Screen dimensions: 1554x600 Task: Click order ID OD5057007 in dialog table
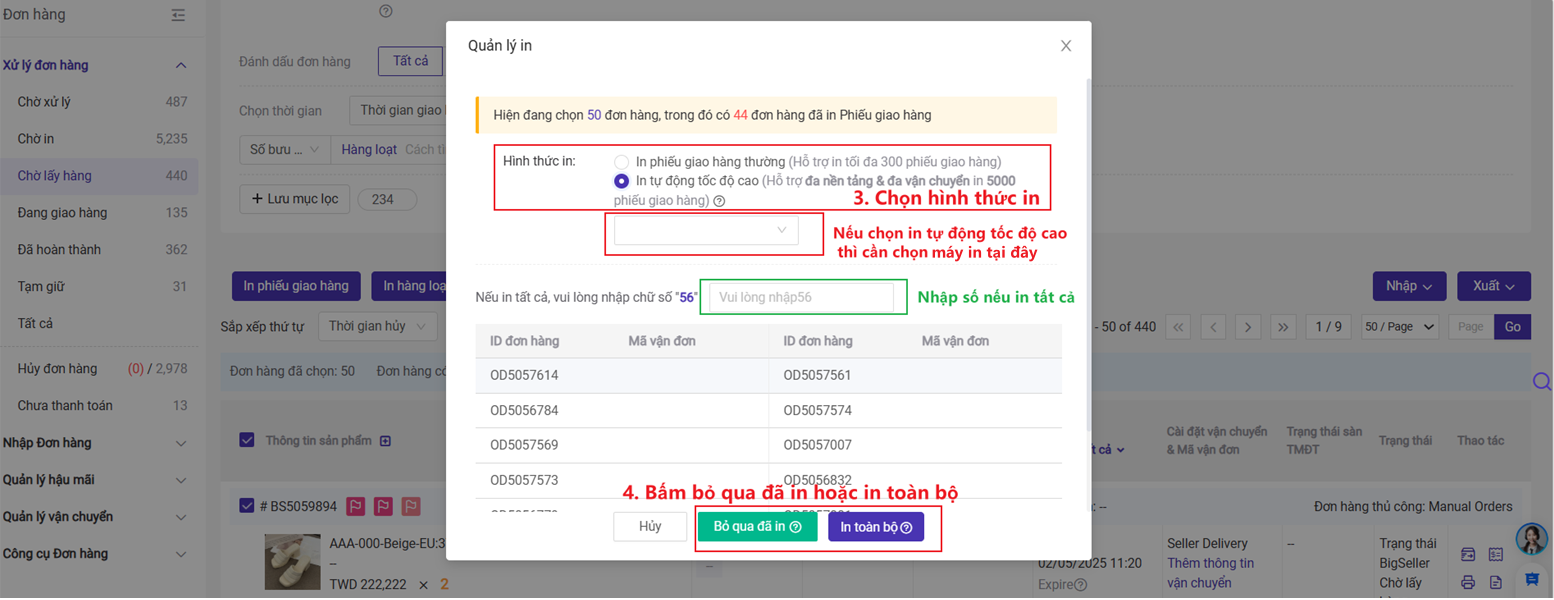click(818, 445)
